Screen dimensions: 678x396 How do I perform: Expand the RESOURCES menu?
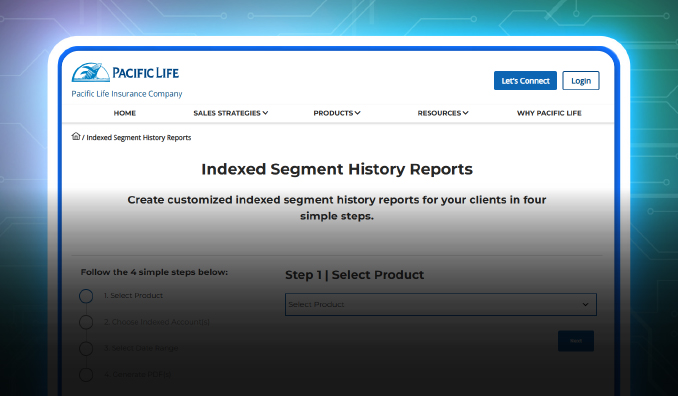tap(443, 113)
